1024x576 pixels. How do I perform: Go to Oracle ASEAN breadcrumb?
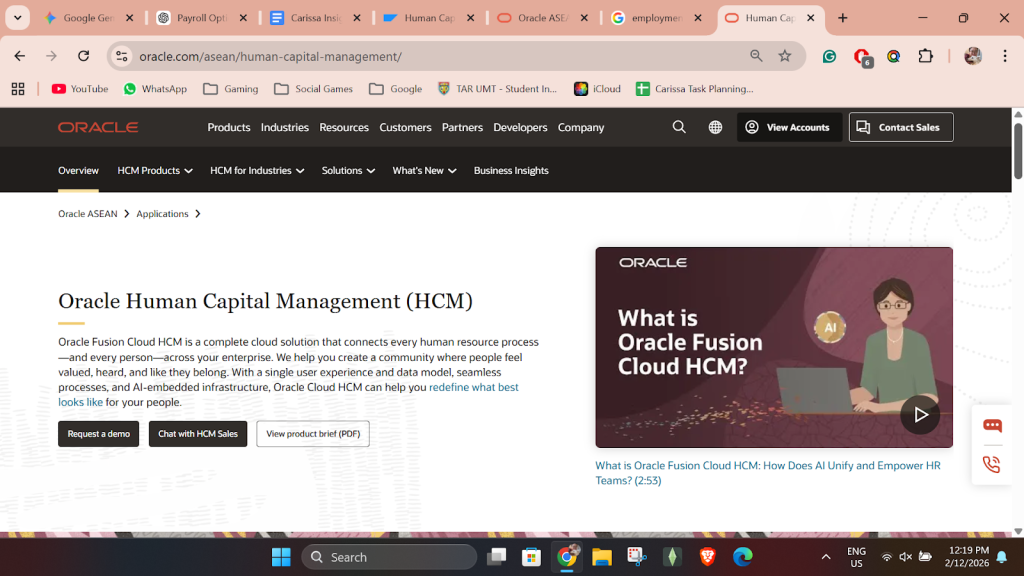coord(88,214)
